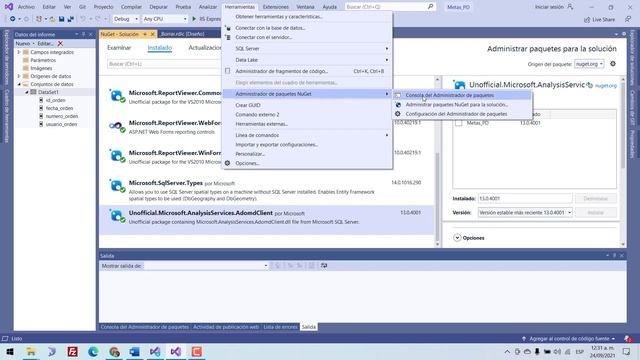Screen dimensions: 640x360
Task: Open the Línea de comandos submenu
Action: (x=307, y=135)
